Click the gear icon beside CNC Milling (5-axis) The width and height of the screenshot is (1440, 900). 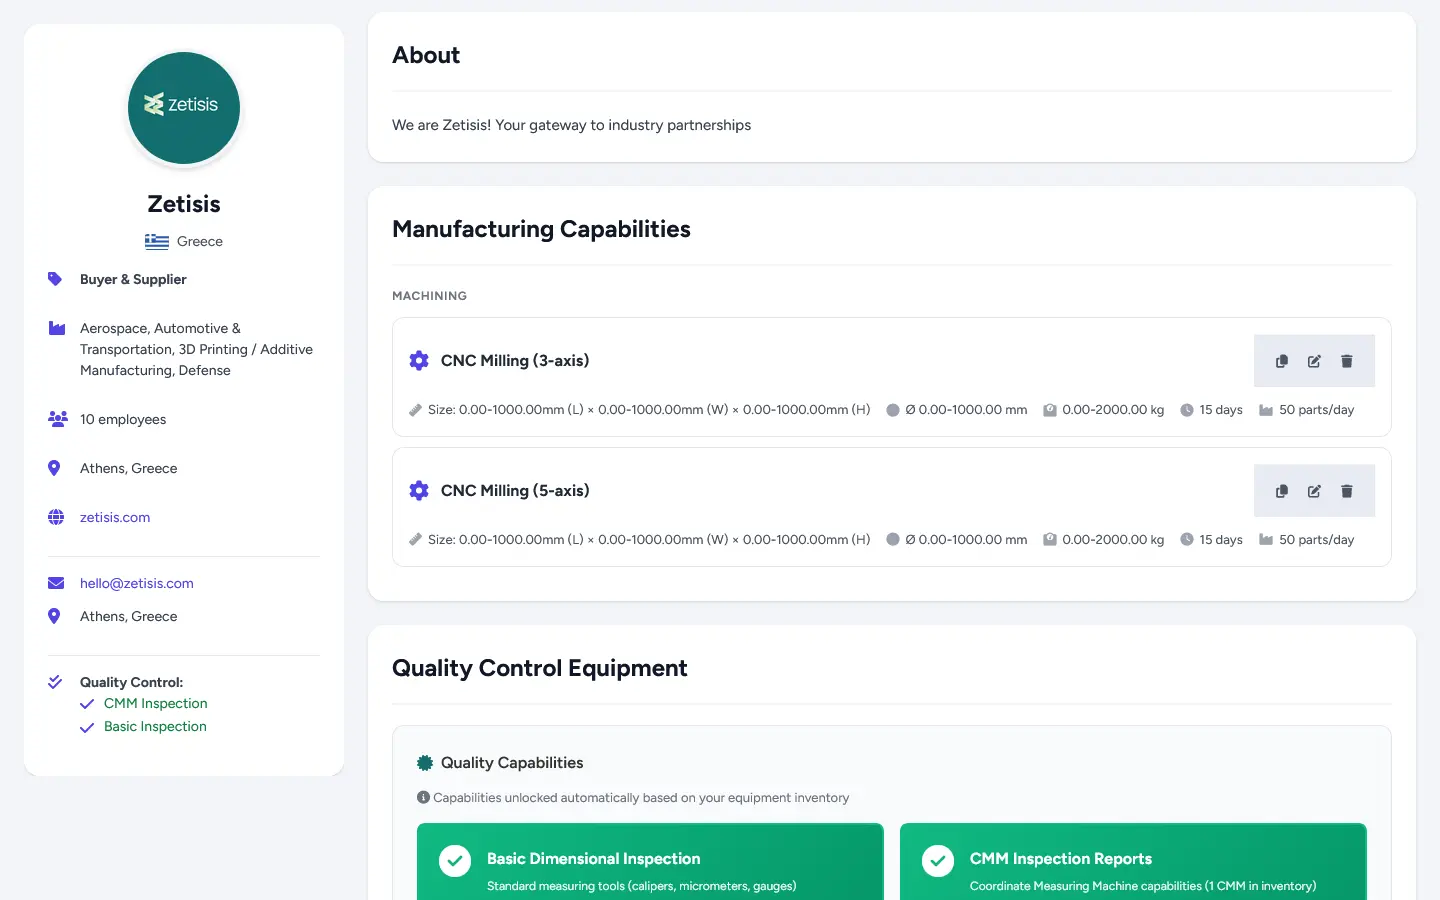[419, 490]
